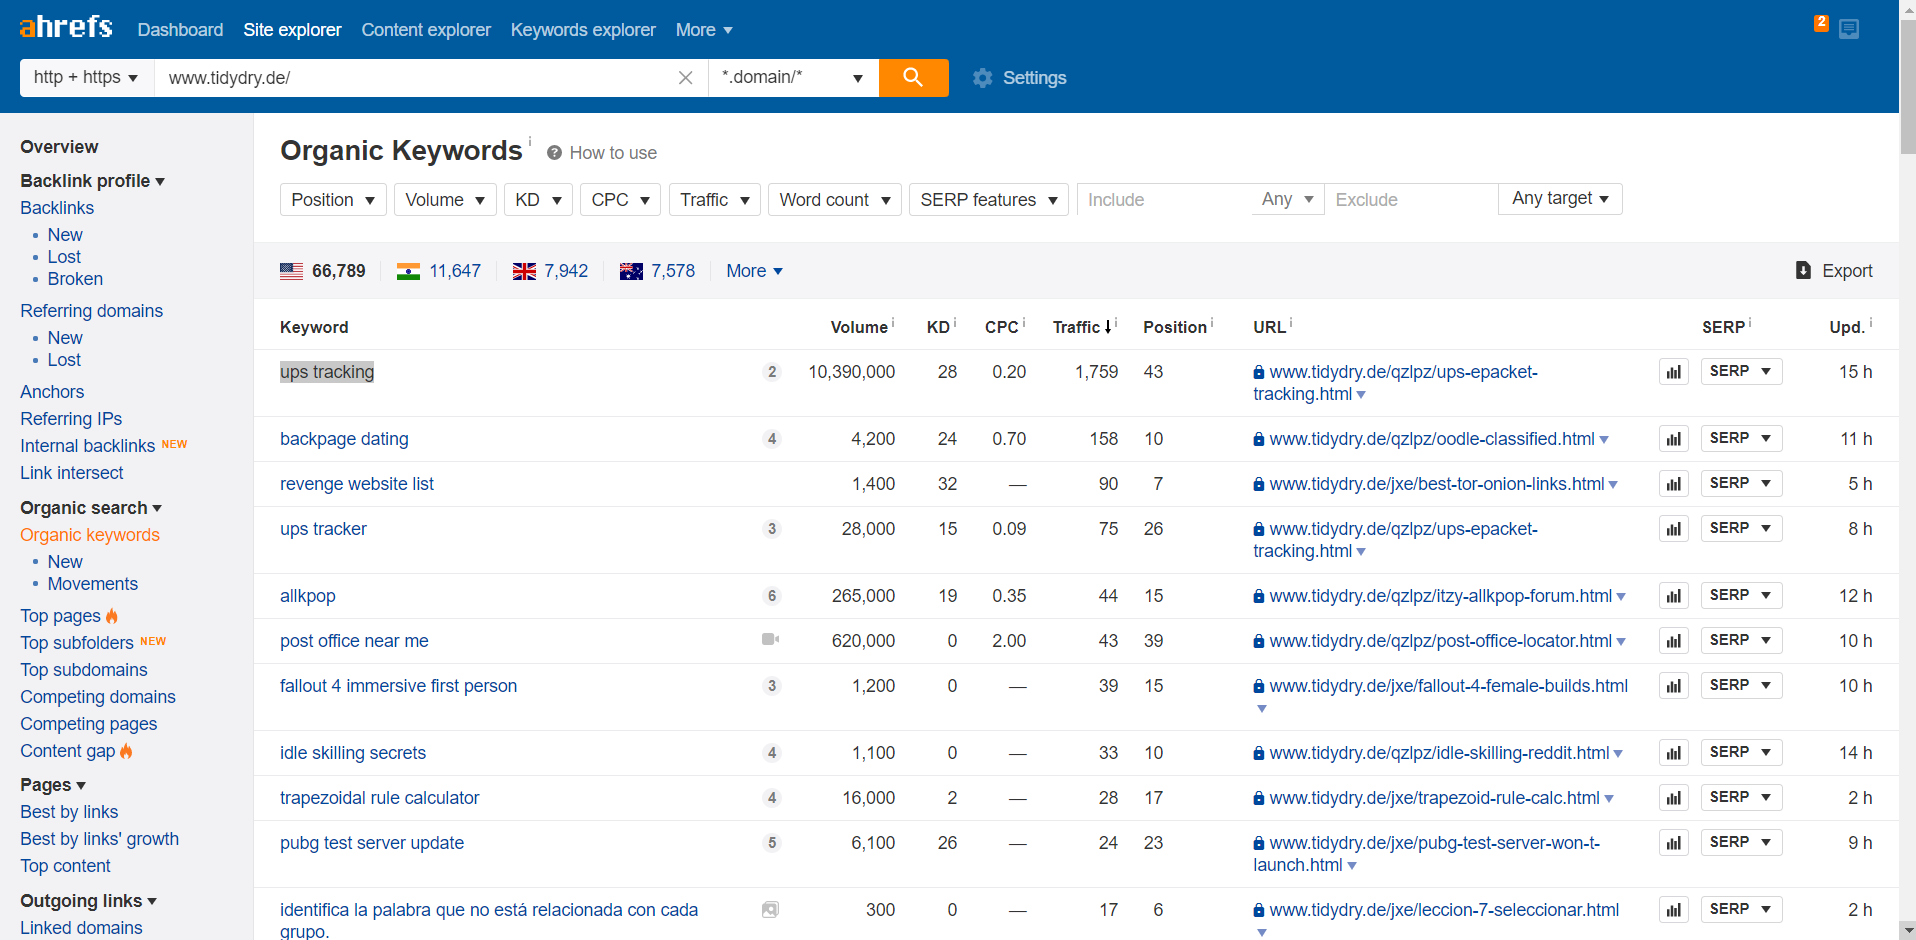Open the history chart for fallout 4 immersive
The height and width of the screenshot is (940, 1916).
pyautogui.click(x=1674, y=686)
